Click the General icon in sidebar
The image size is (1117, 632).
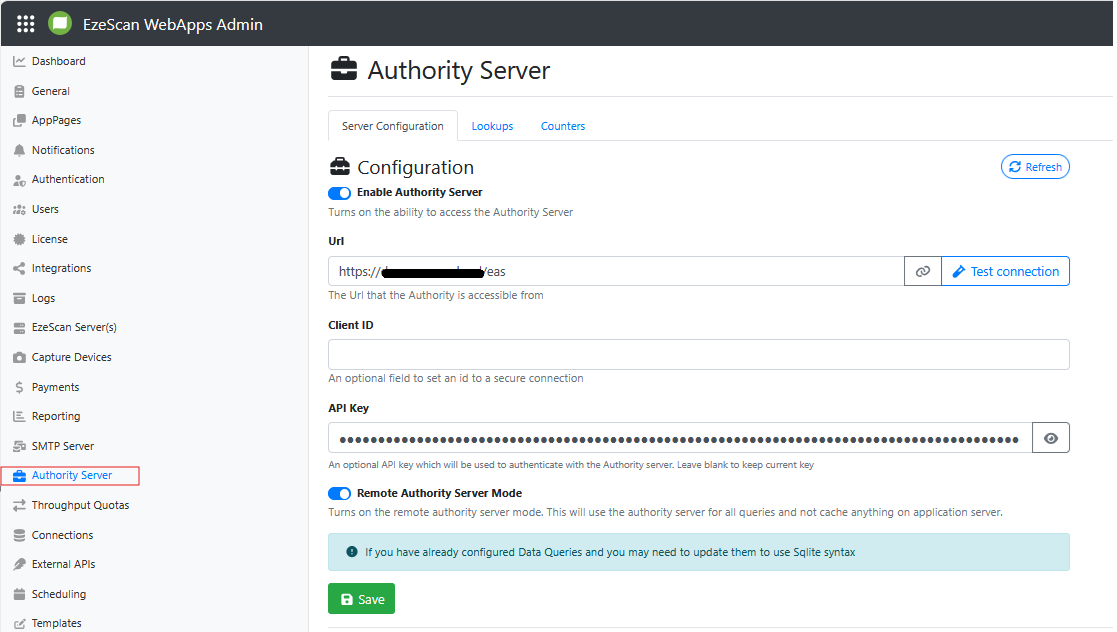pyautogui.click(x=19, y=91)
